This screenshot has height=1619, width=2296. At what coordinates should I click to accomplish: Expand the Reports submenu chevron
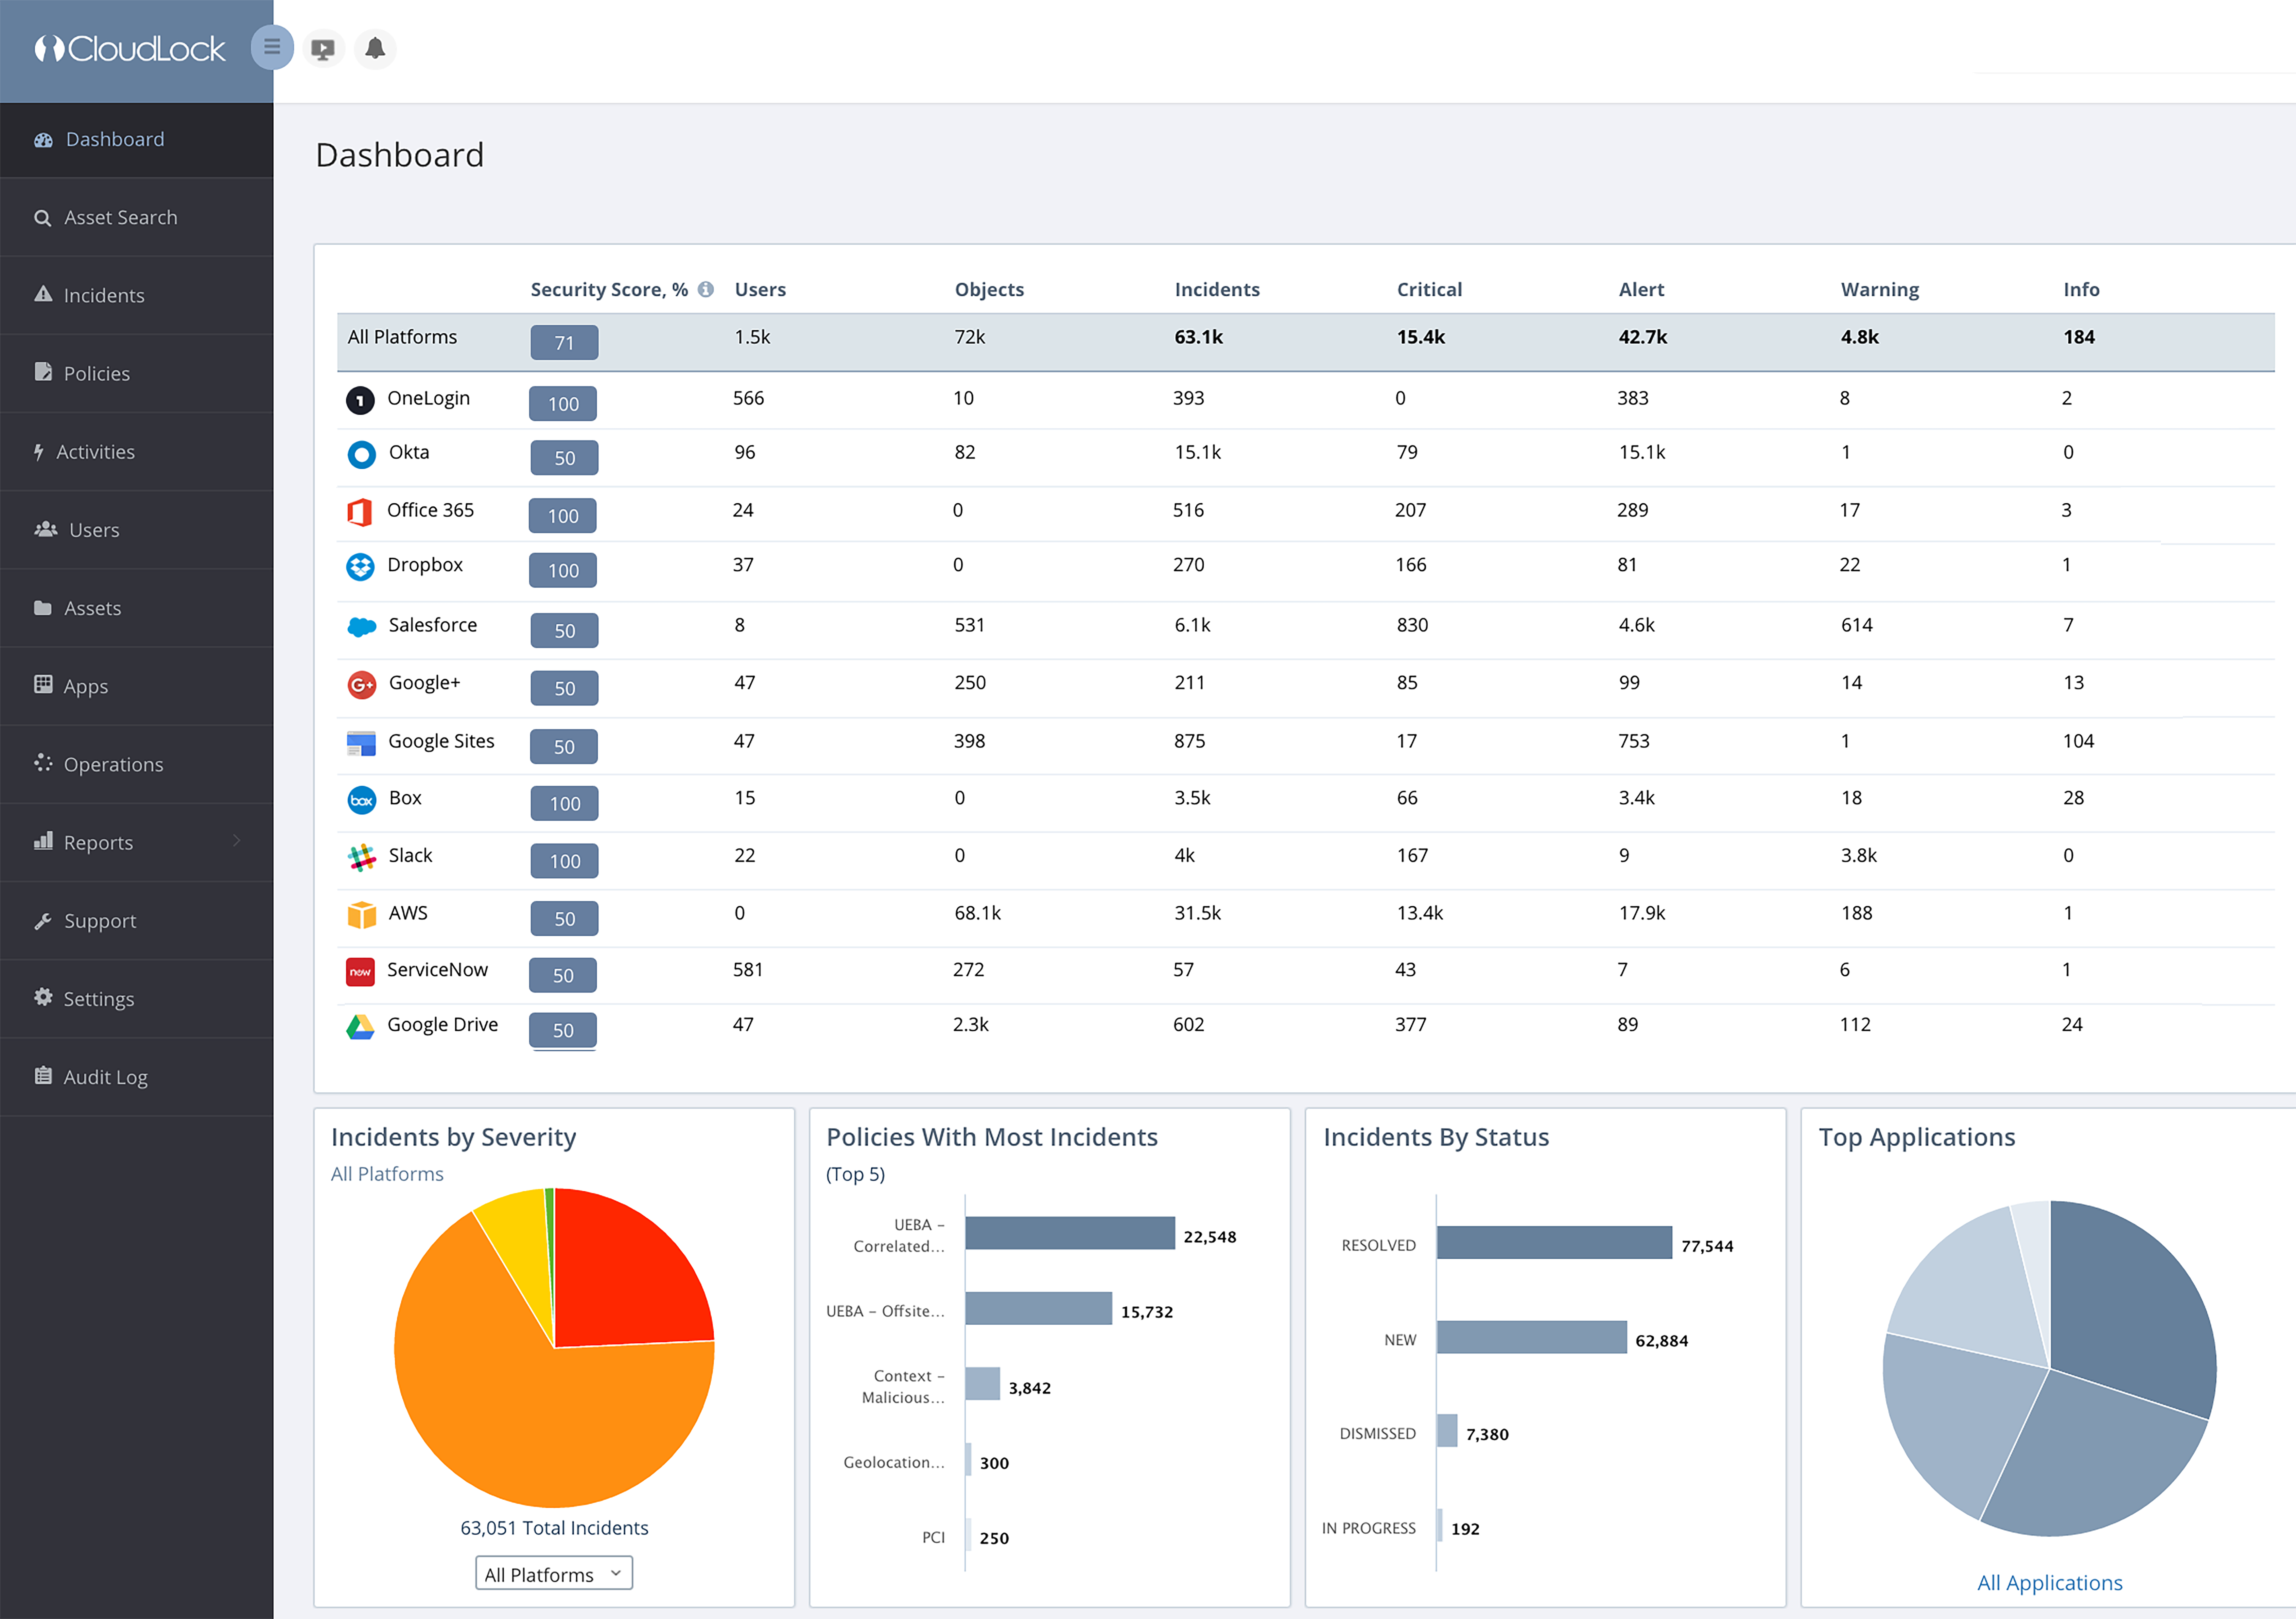237,841
